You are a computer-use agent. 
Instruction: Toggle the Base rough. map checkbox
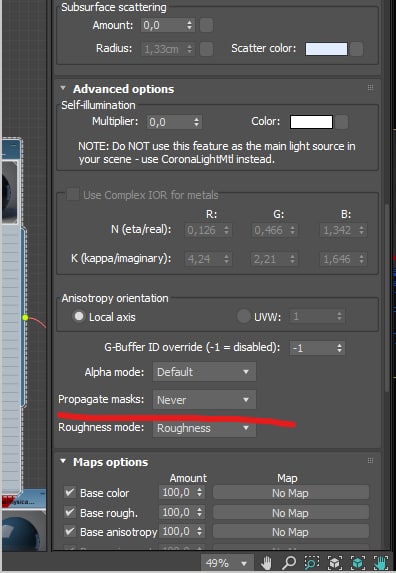click(69, 512)
